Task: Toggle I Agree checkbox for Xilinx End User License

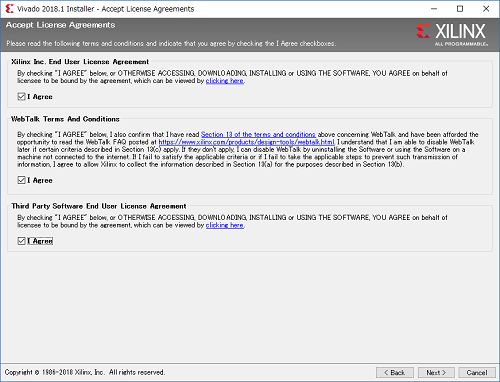Action: [x=22, y=97]
